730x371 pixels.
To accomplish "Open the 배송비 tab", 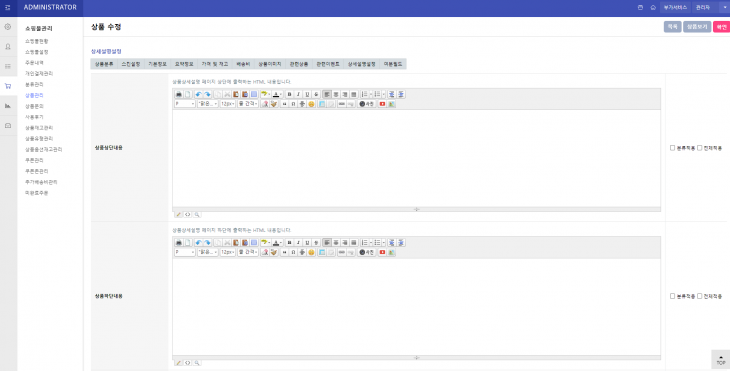I will [x=243, y=64].
